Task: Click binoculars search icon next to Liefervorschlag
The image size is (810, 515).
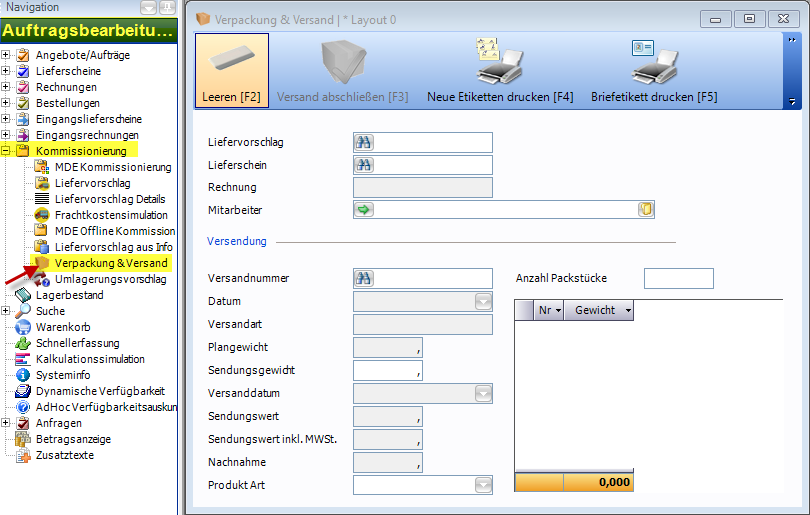Action: coord(365,143)
